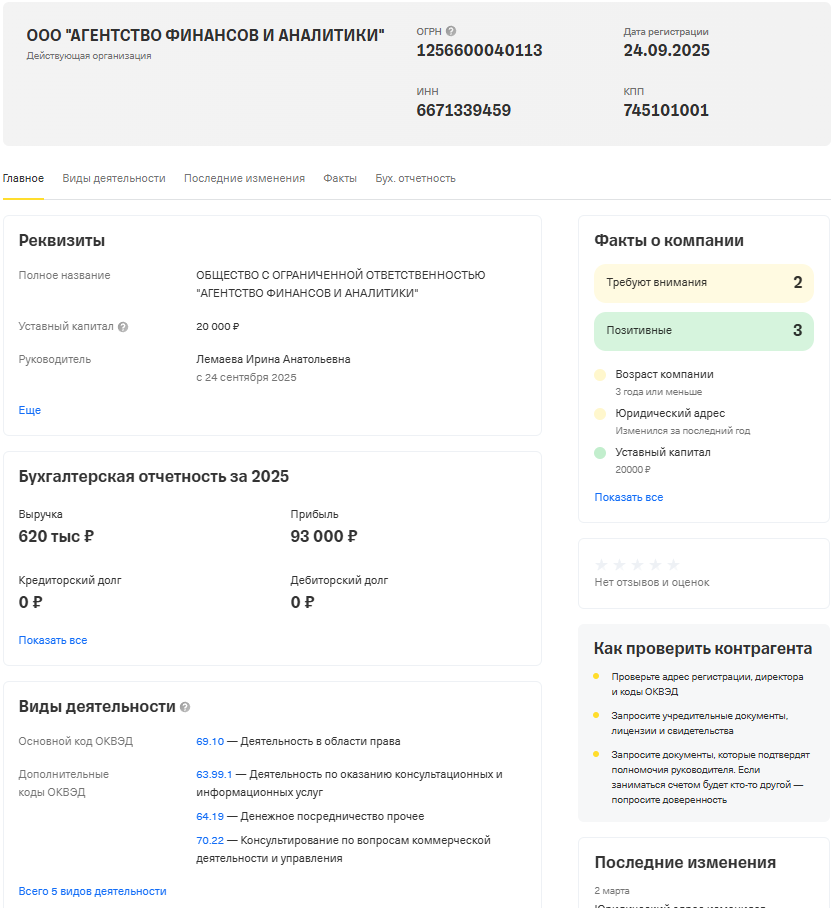Click the с 24 сентября 2025 date text
Screen dimensions: 840x908
click(246, 378)
